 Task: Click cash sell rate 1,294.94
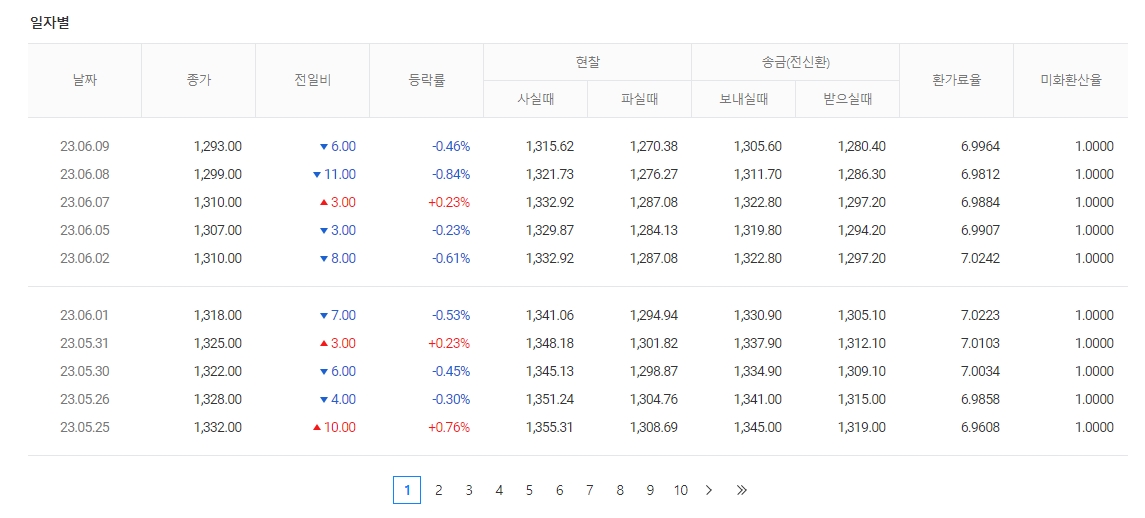654,316
